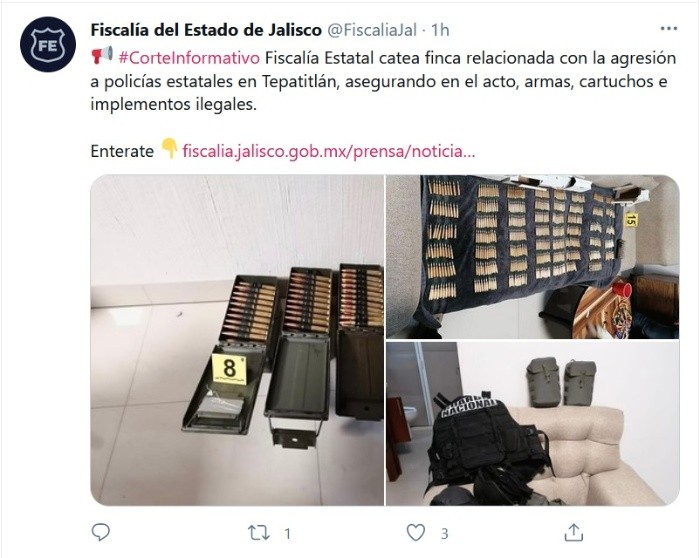Click the retweet arrows icon
Image resolution: width=700 pixels, height=558 pixels.
tap(259, 533)
